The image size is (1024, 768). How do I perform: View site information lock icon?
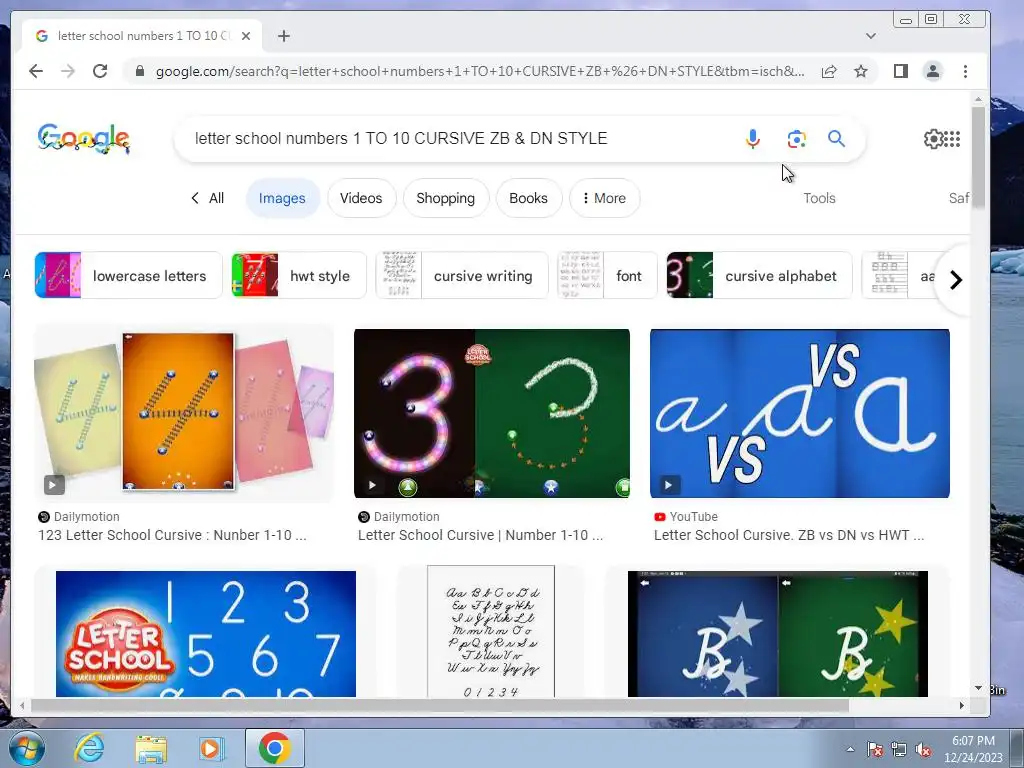pos(139,71)
